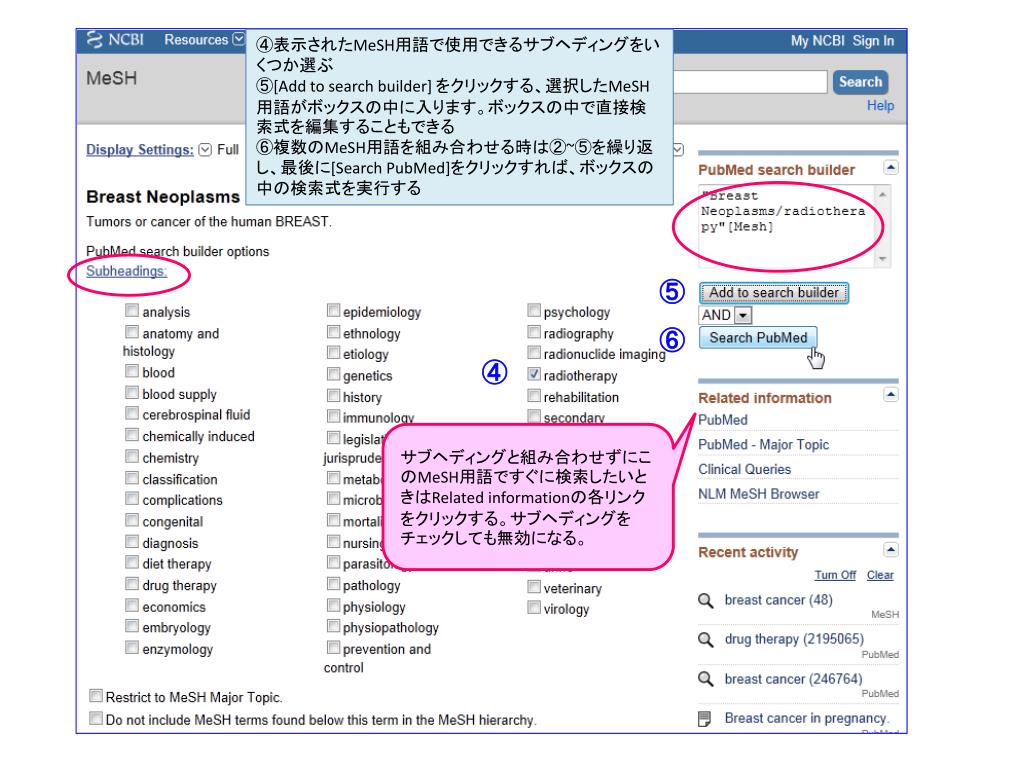The height and width of the screenshot is (768, 1024).
Task: Open magnifier icon beside breast cancer (246764)
Action: (705, 679)
